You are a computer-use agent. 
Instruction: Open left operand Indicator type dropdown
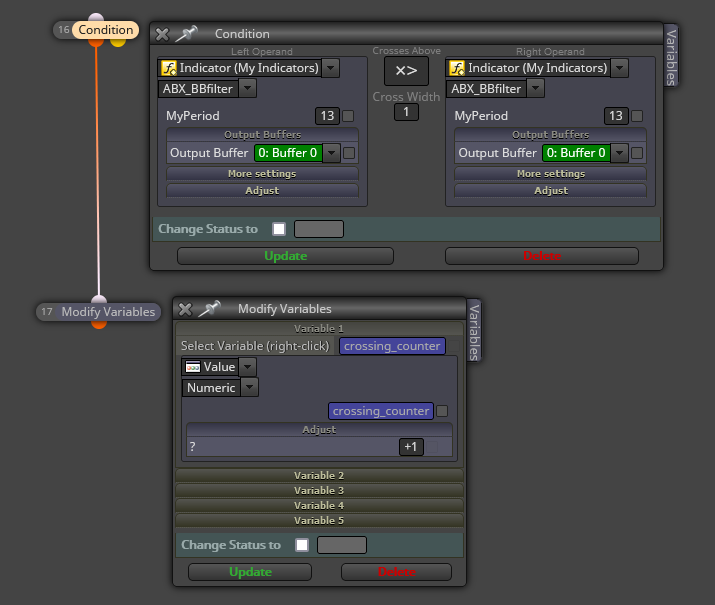pos(331,68)
